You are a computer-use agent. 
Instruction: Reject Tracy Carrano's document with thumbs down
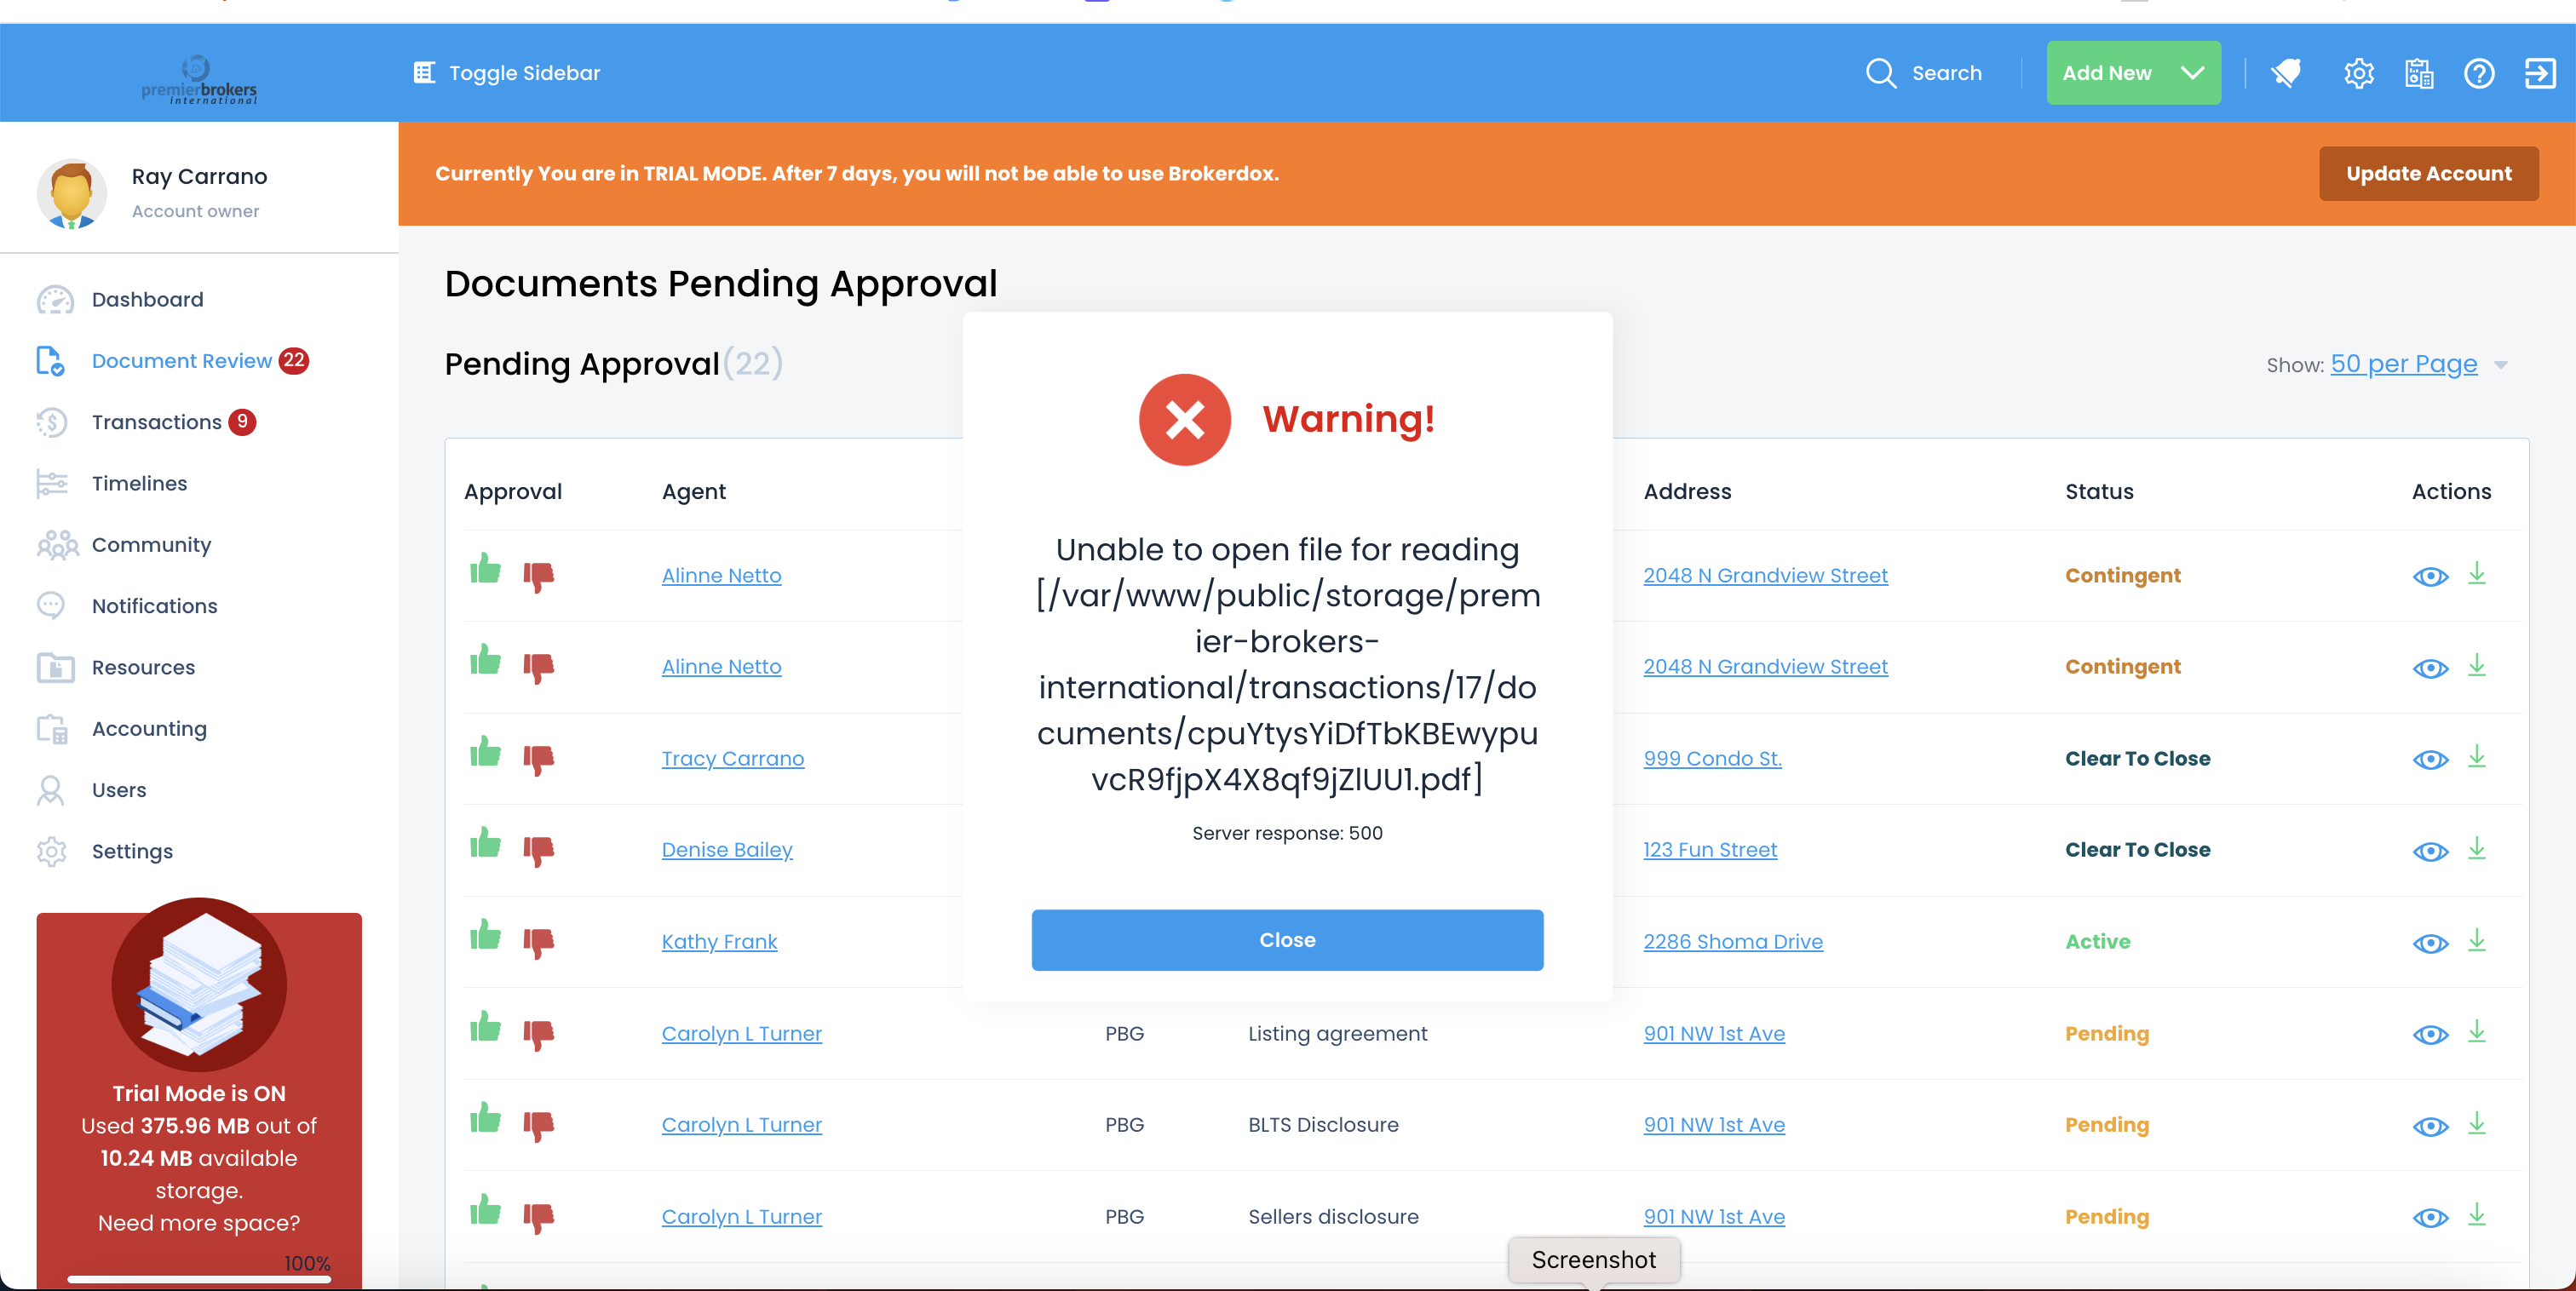point(538,761)
